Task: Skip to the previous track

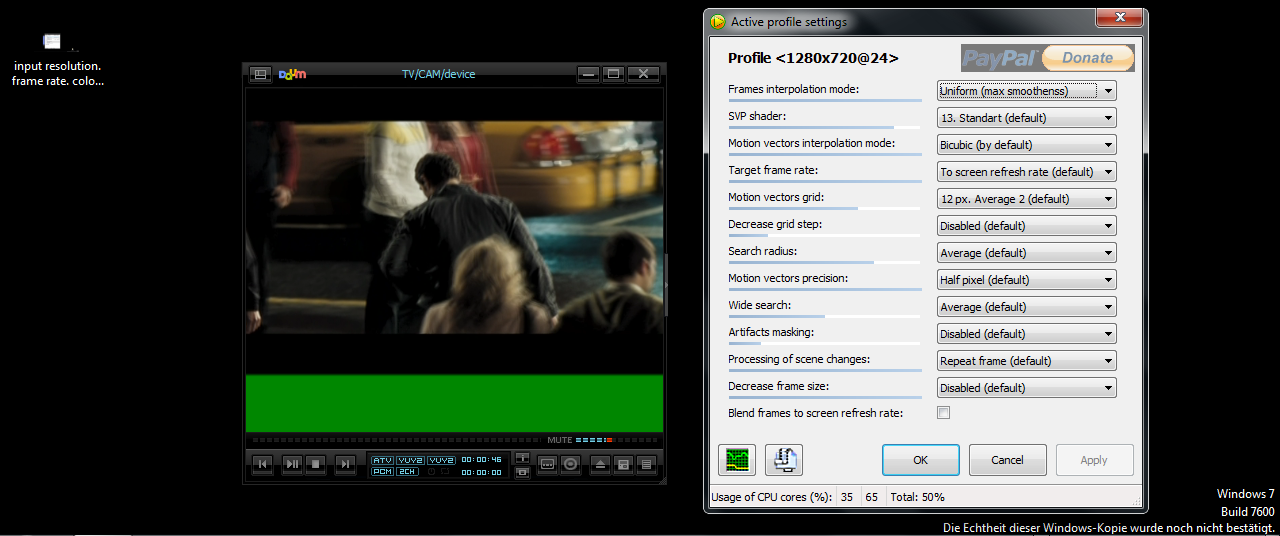Action: pos(262,464)
